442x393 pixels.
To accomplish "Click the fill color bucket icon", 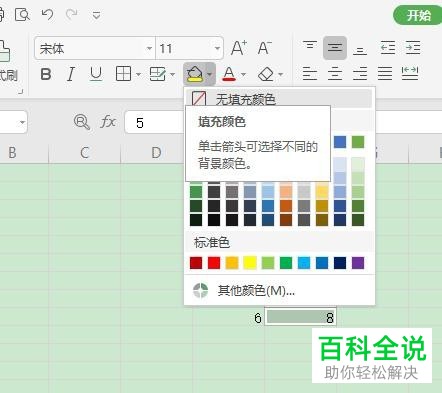I will 195,74.
